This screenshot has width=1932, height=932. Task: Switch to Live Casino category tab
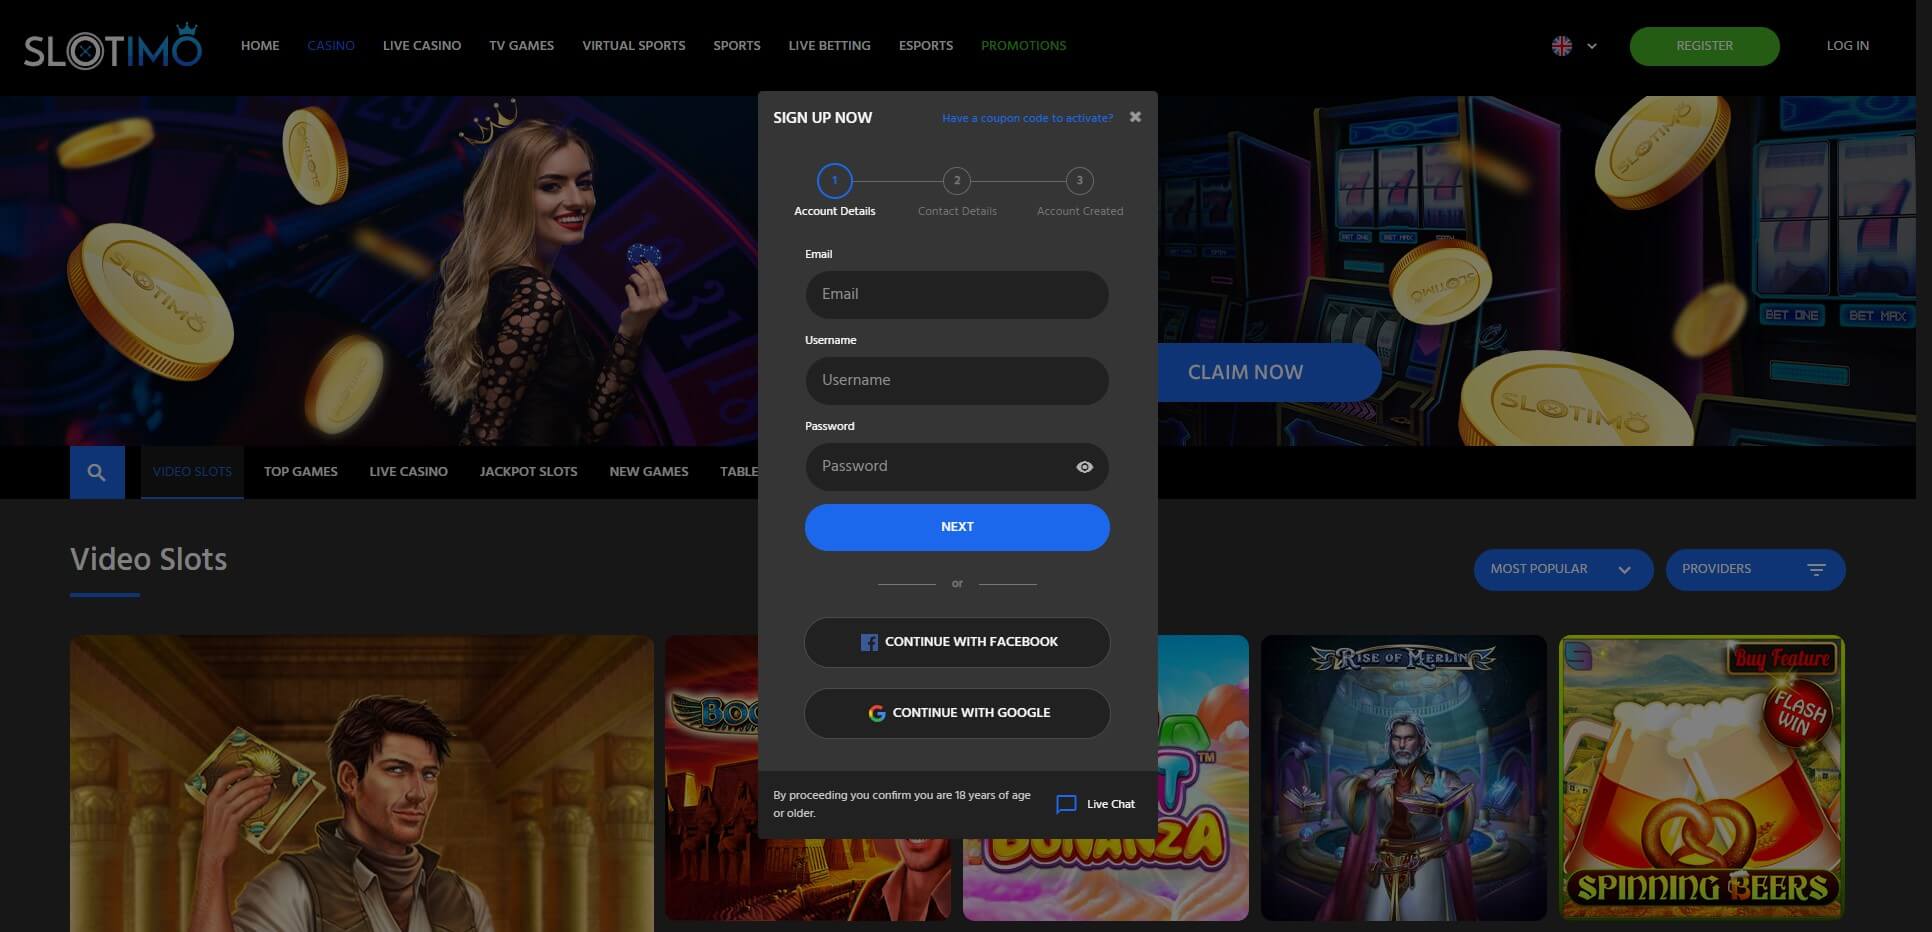(x=408, y=472)
